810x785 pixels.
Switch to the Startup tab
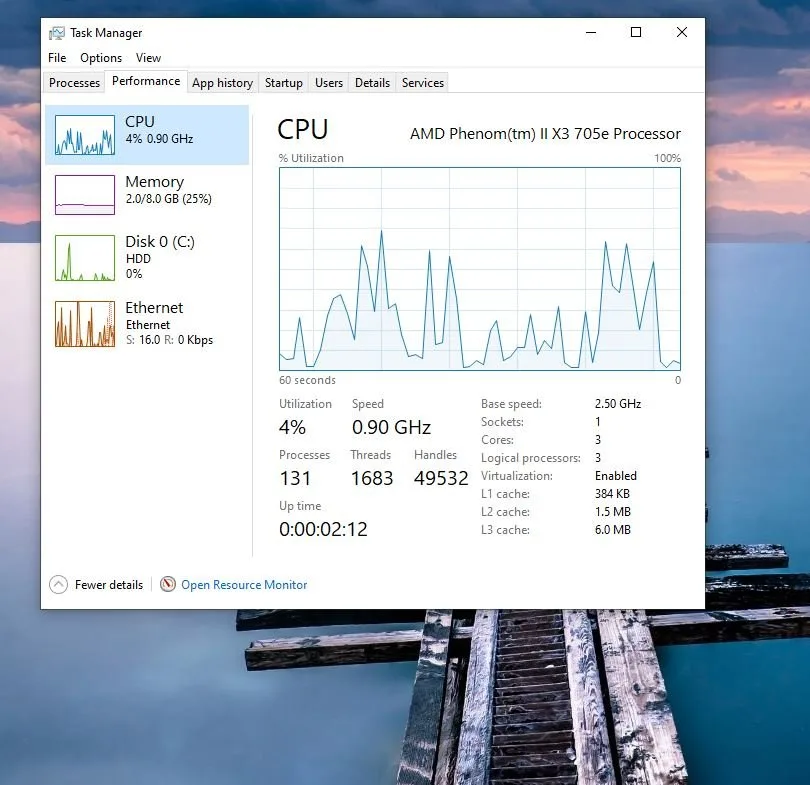pyautogui.click(x=283, y=83)
